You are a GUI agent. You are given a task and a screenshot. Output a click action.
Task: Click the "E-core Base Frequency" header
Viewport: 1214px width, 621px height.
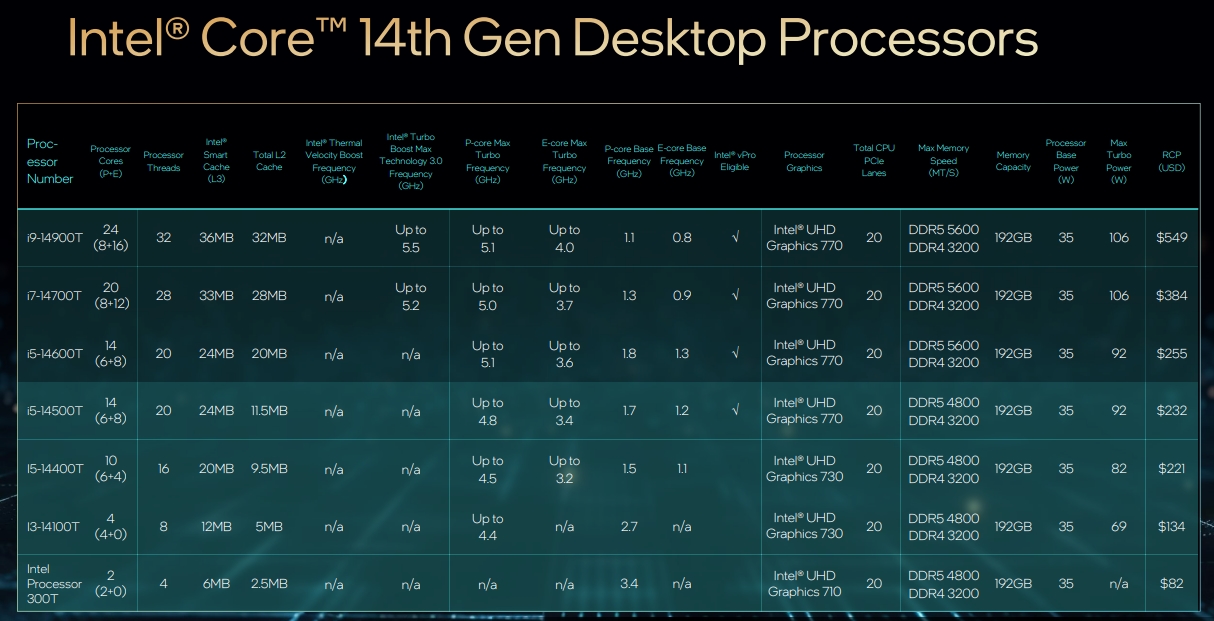pyautogui.click(x=682, y=161)
